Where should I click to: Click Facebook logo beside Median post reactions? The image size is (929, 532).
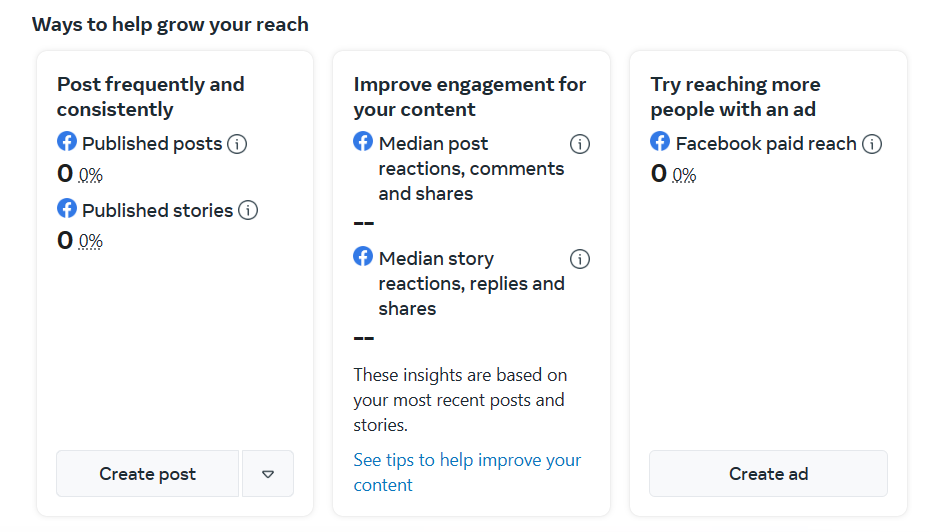[x=363, y=142]
